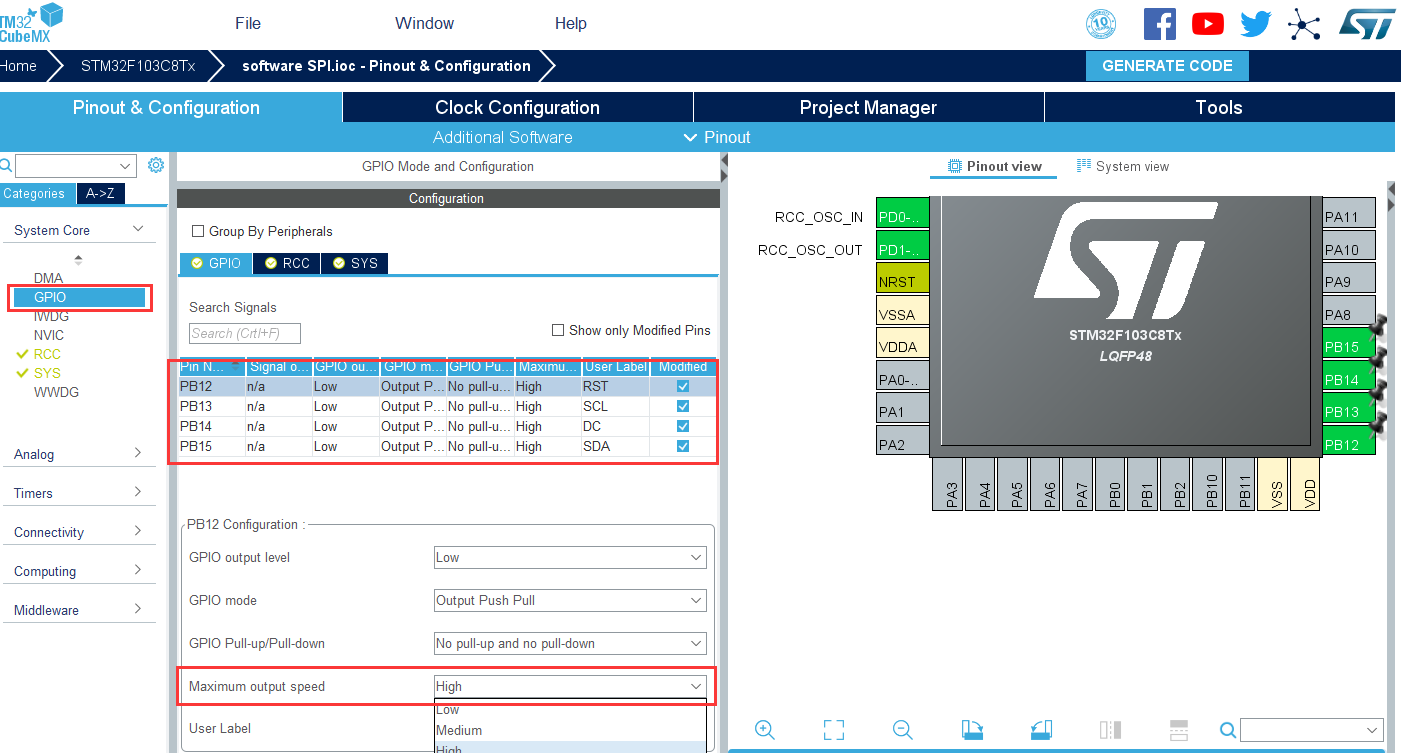Open the Twitter icon link

[x=1256, y=24]
